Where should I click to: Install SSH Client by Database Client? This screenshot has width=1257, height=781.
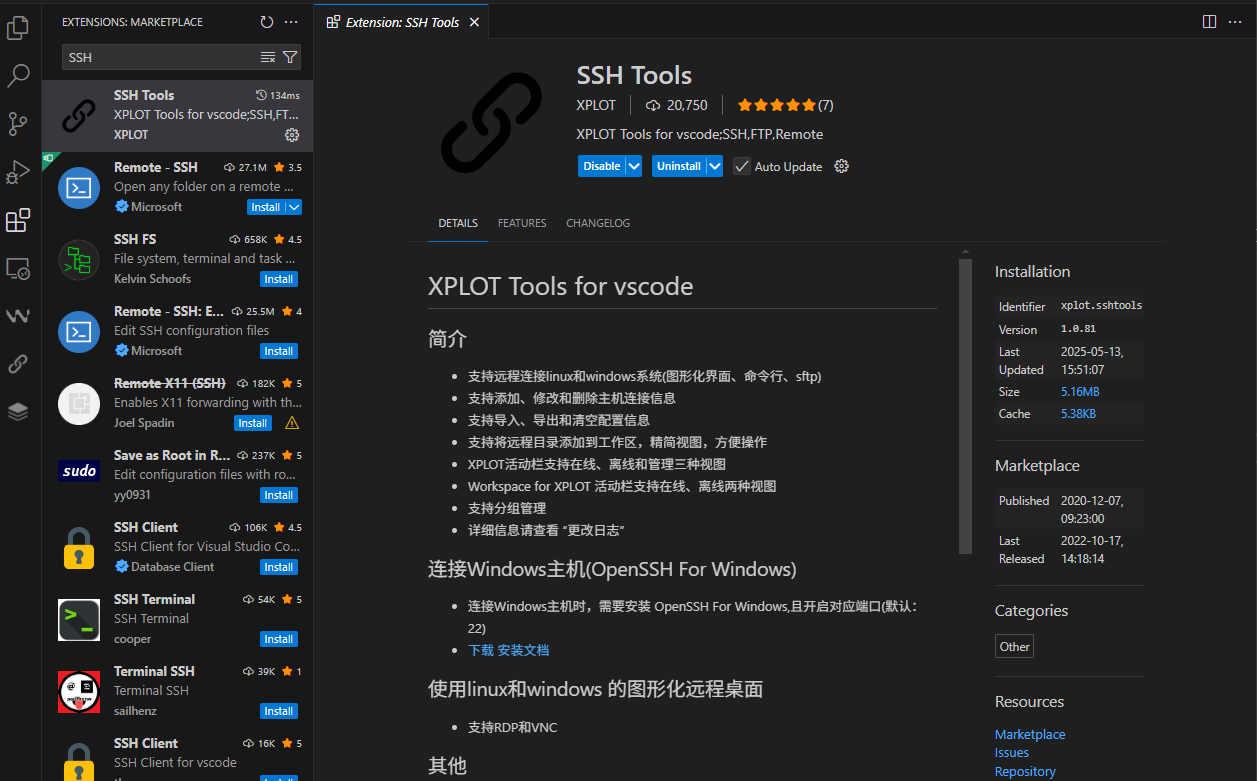(x=279, y=567)
